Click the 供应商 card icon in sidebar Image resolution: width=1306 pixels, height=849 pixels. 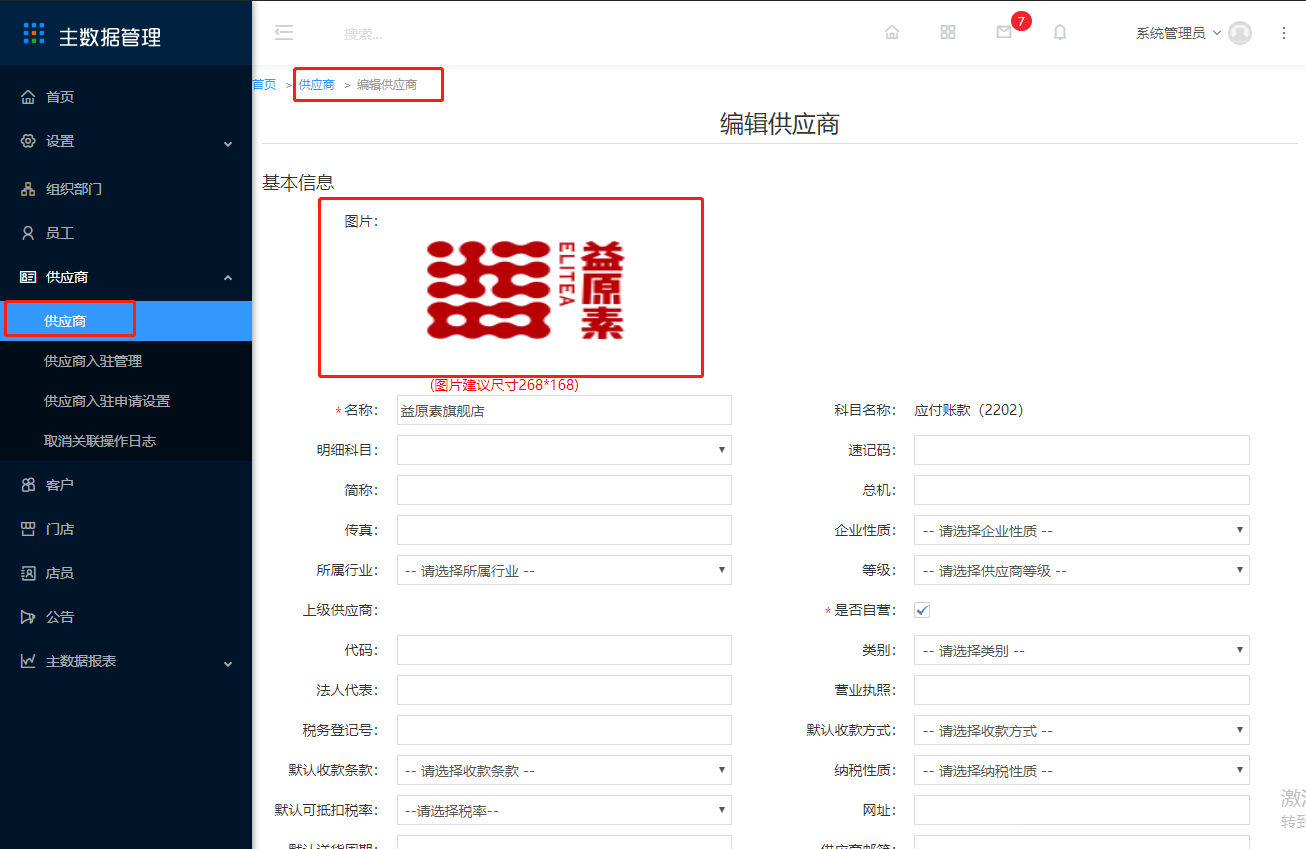point(28,277)
